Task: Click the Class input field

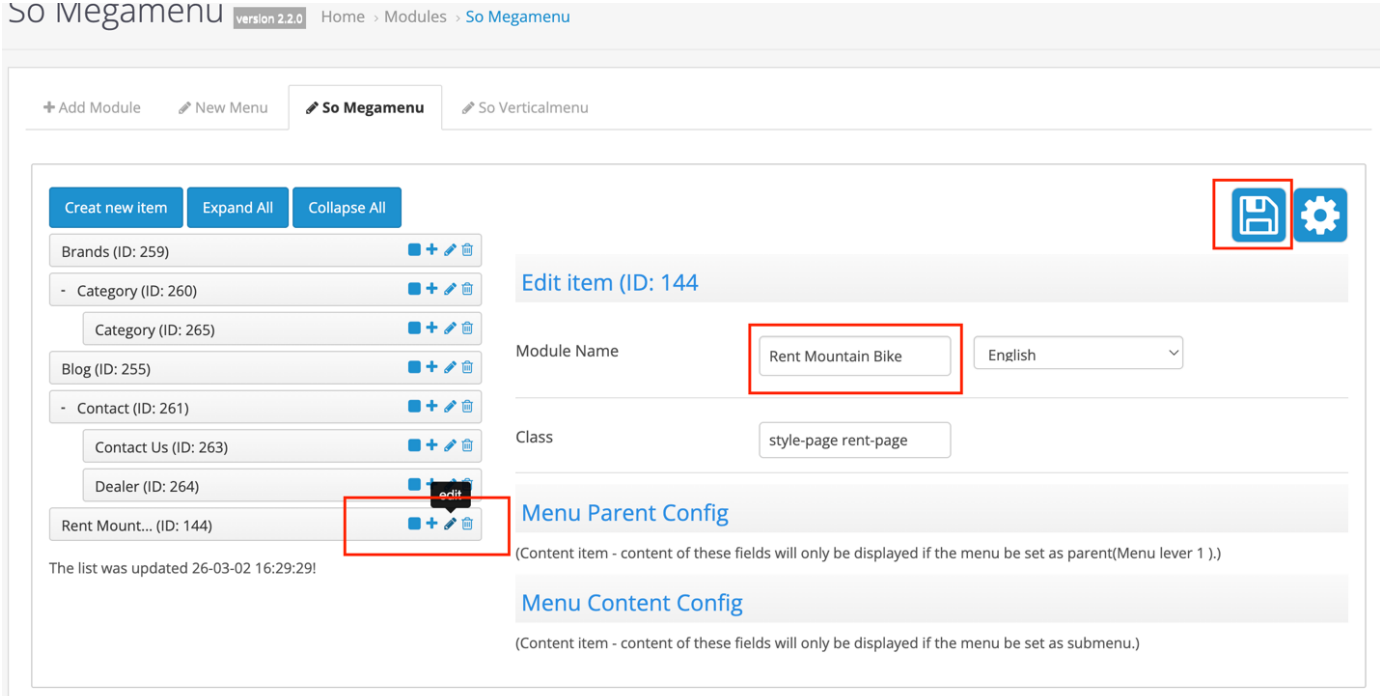Action: click(x=854, y=440)
